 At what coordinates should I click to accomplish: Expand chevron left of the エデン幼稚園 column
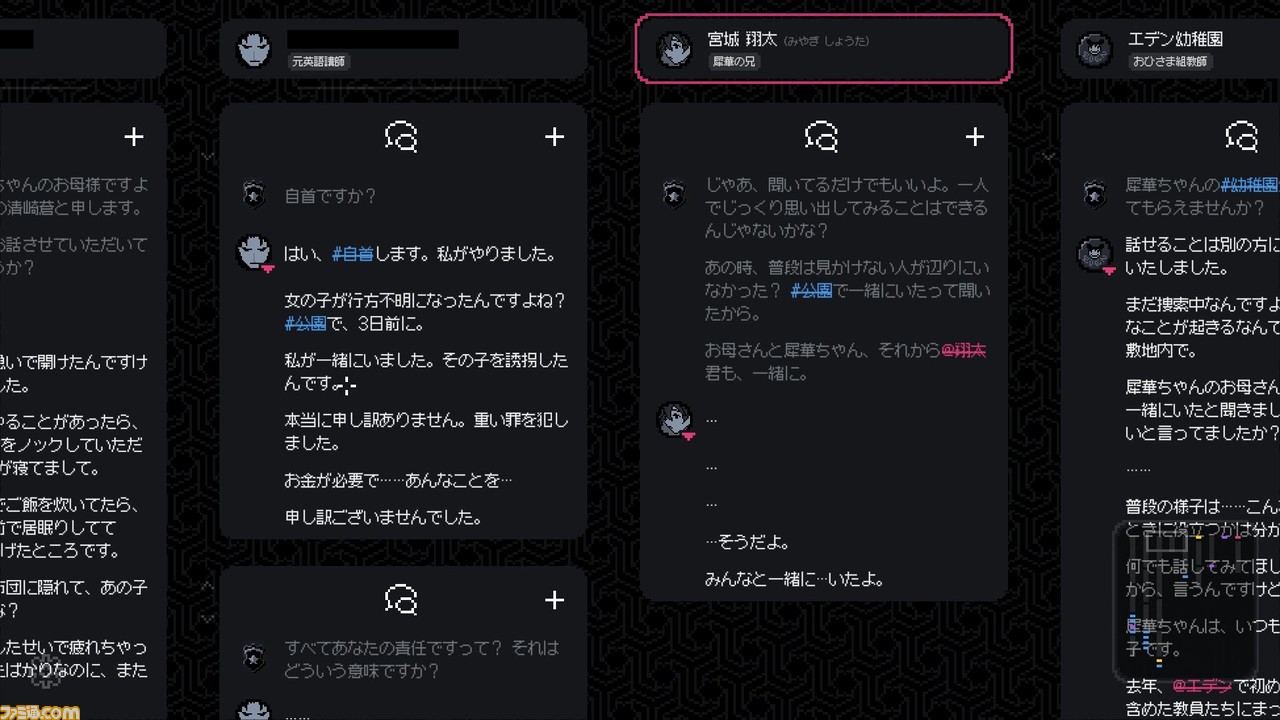pyautogui.click(x=1048, y=156)
